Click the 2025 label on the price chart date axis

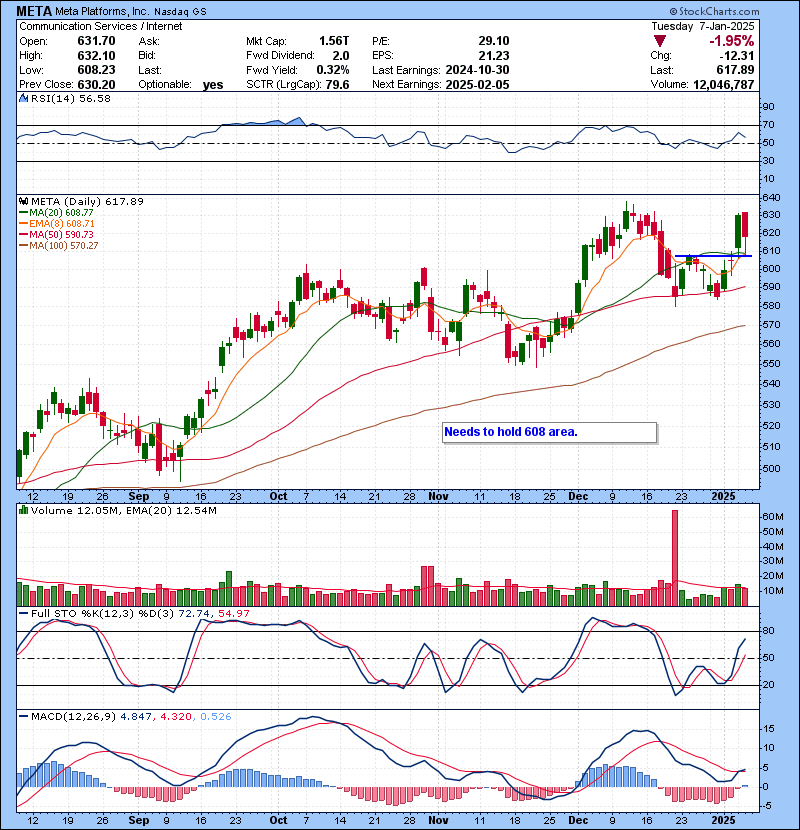click(x=724, y=497)
